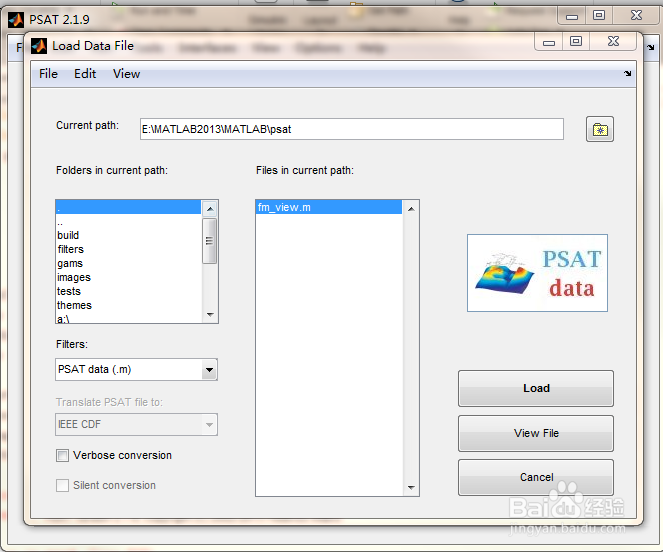
Task: Click folders list scroll-up arrow
Action: (x=210, y=209)
